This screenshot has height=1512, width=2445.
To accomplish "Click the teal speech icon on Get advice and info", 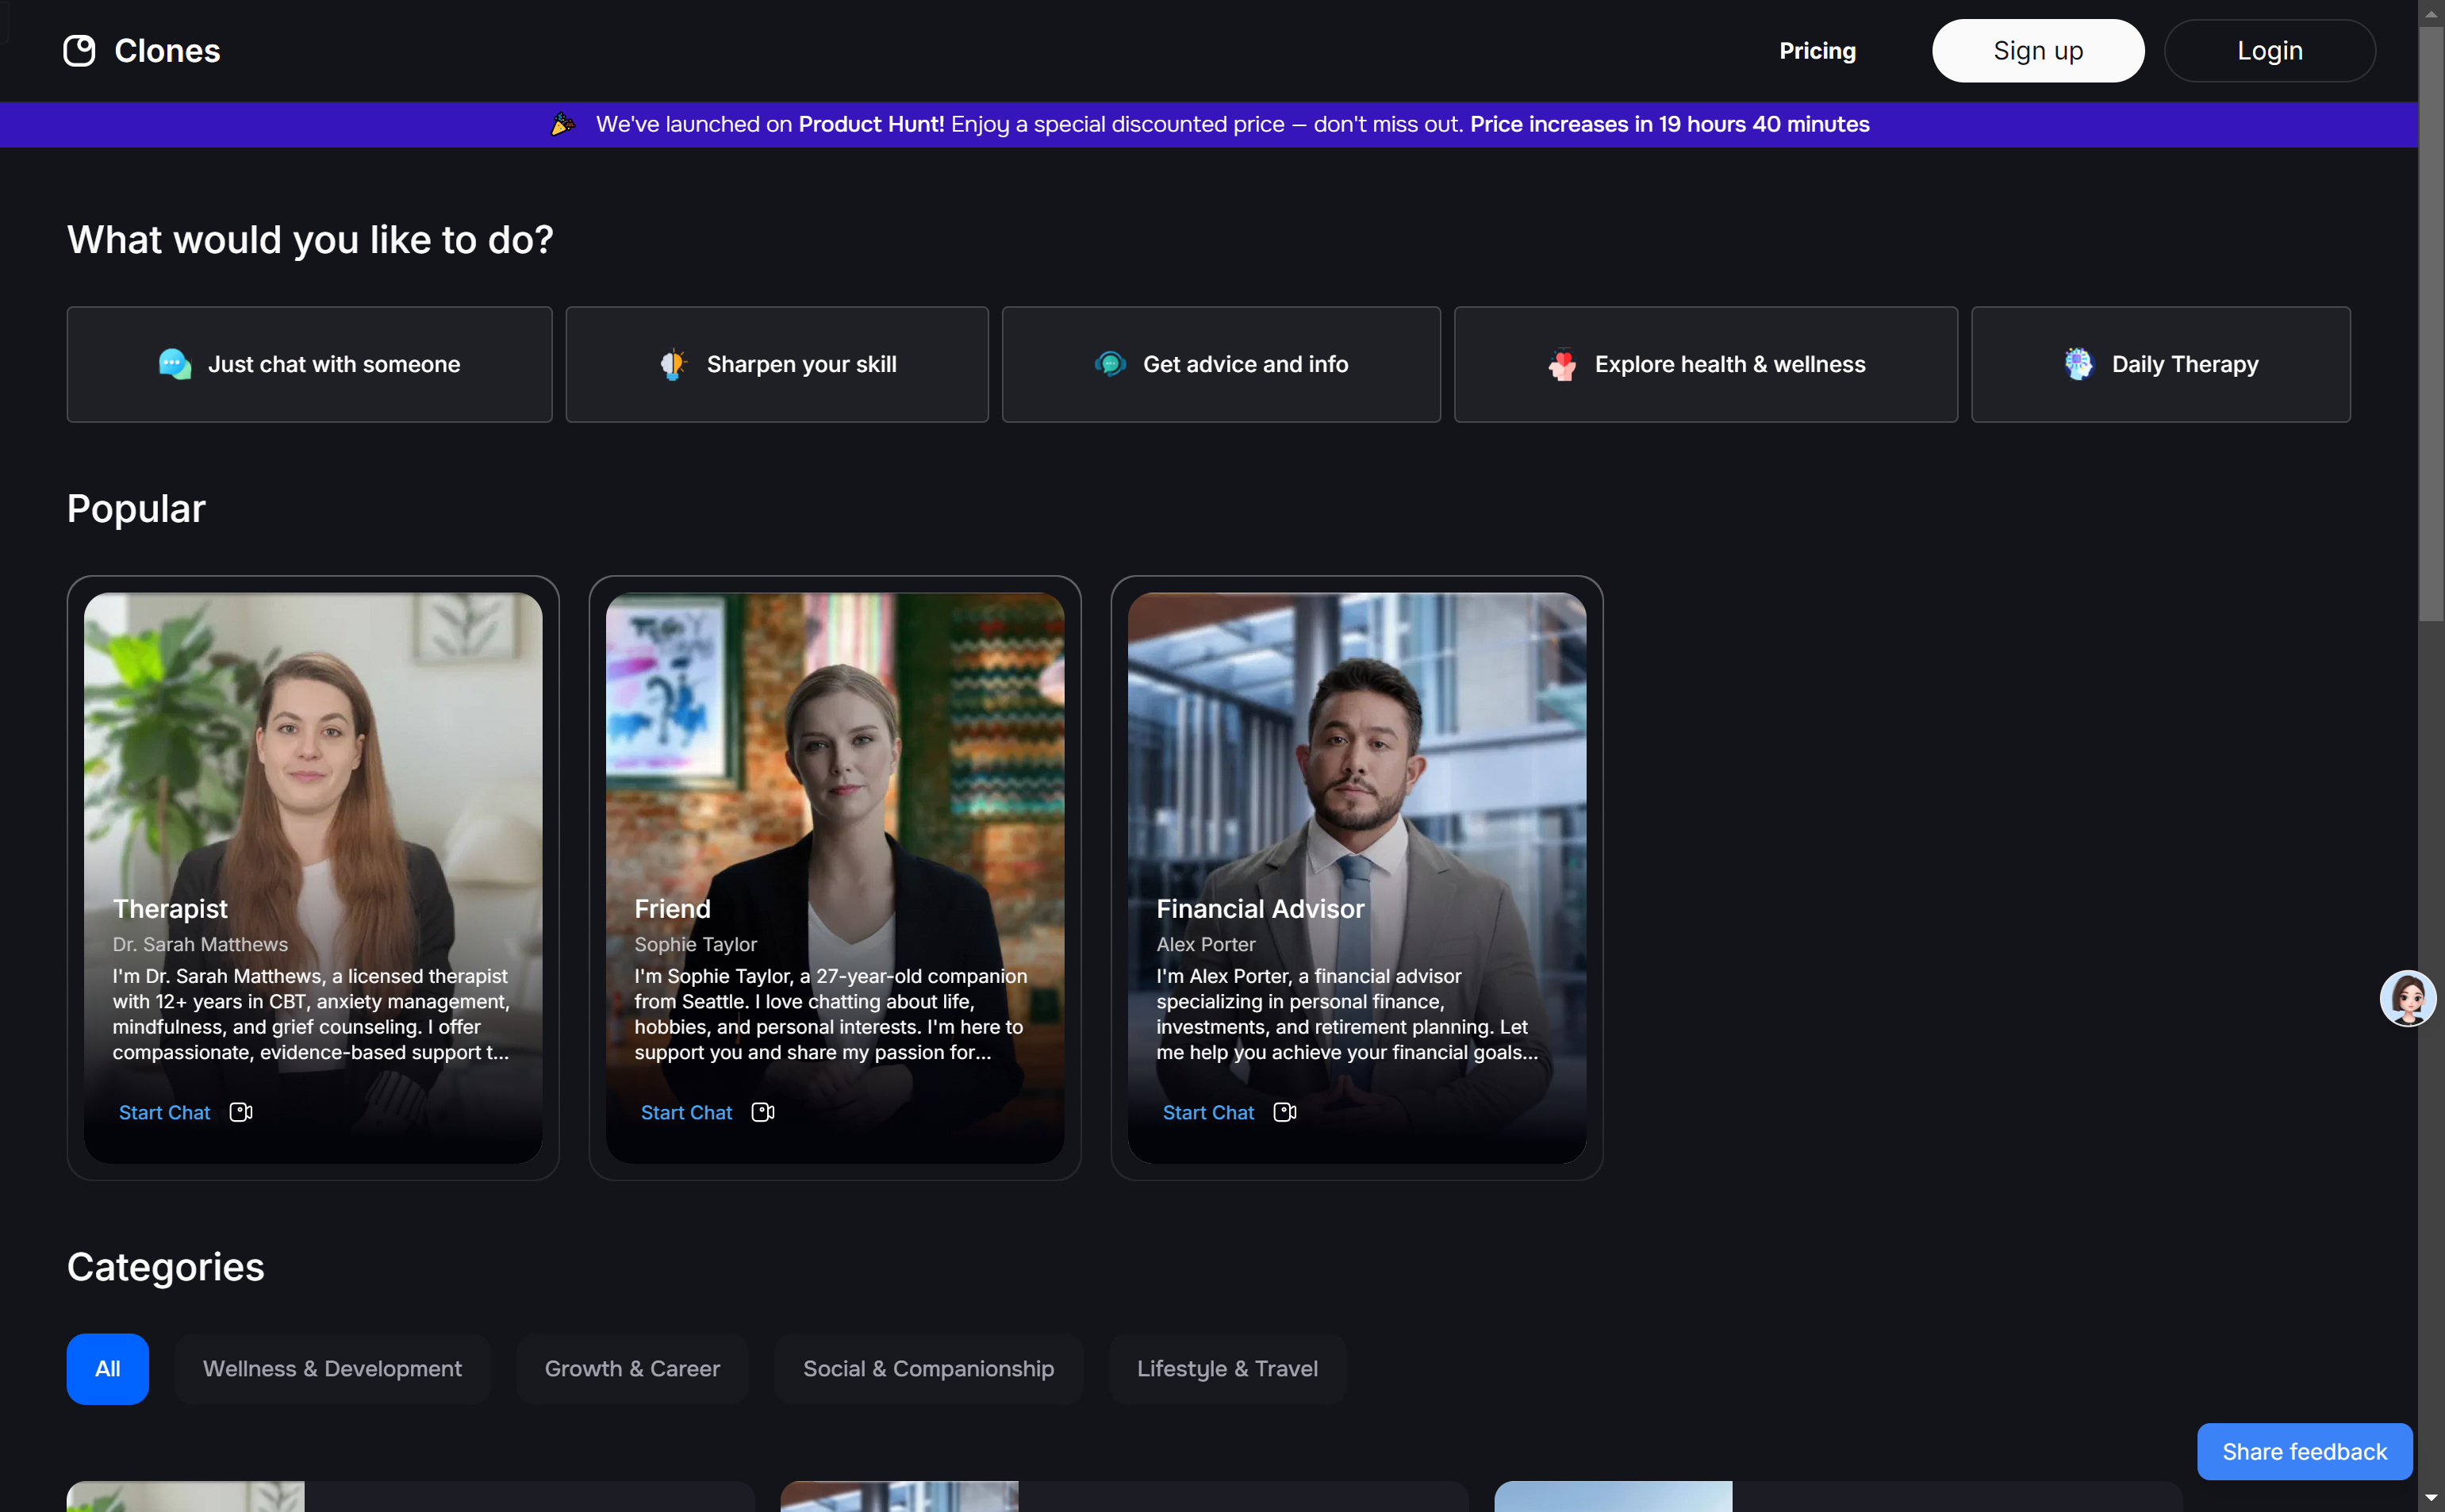I will click(x=1110, y=364).
